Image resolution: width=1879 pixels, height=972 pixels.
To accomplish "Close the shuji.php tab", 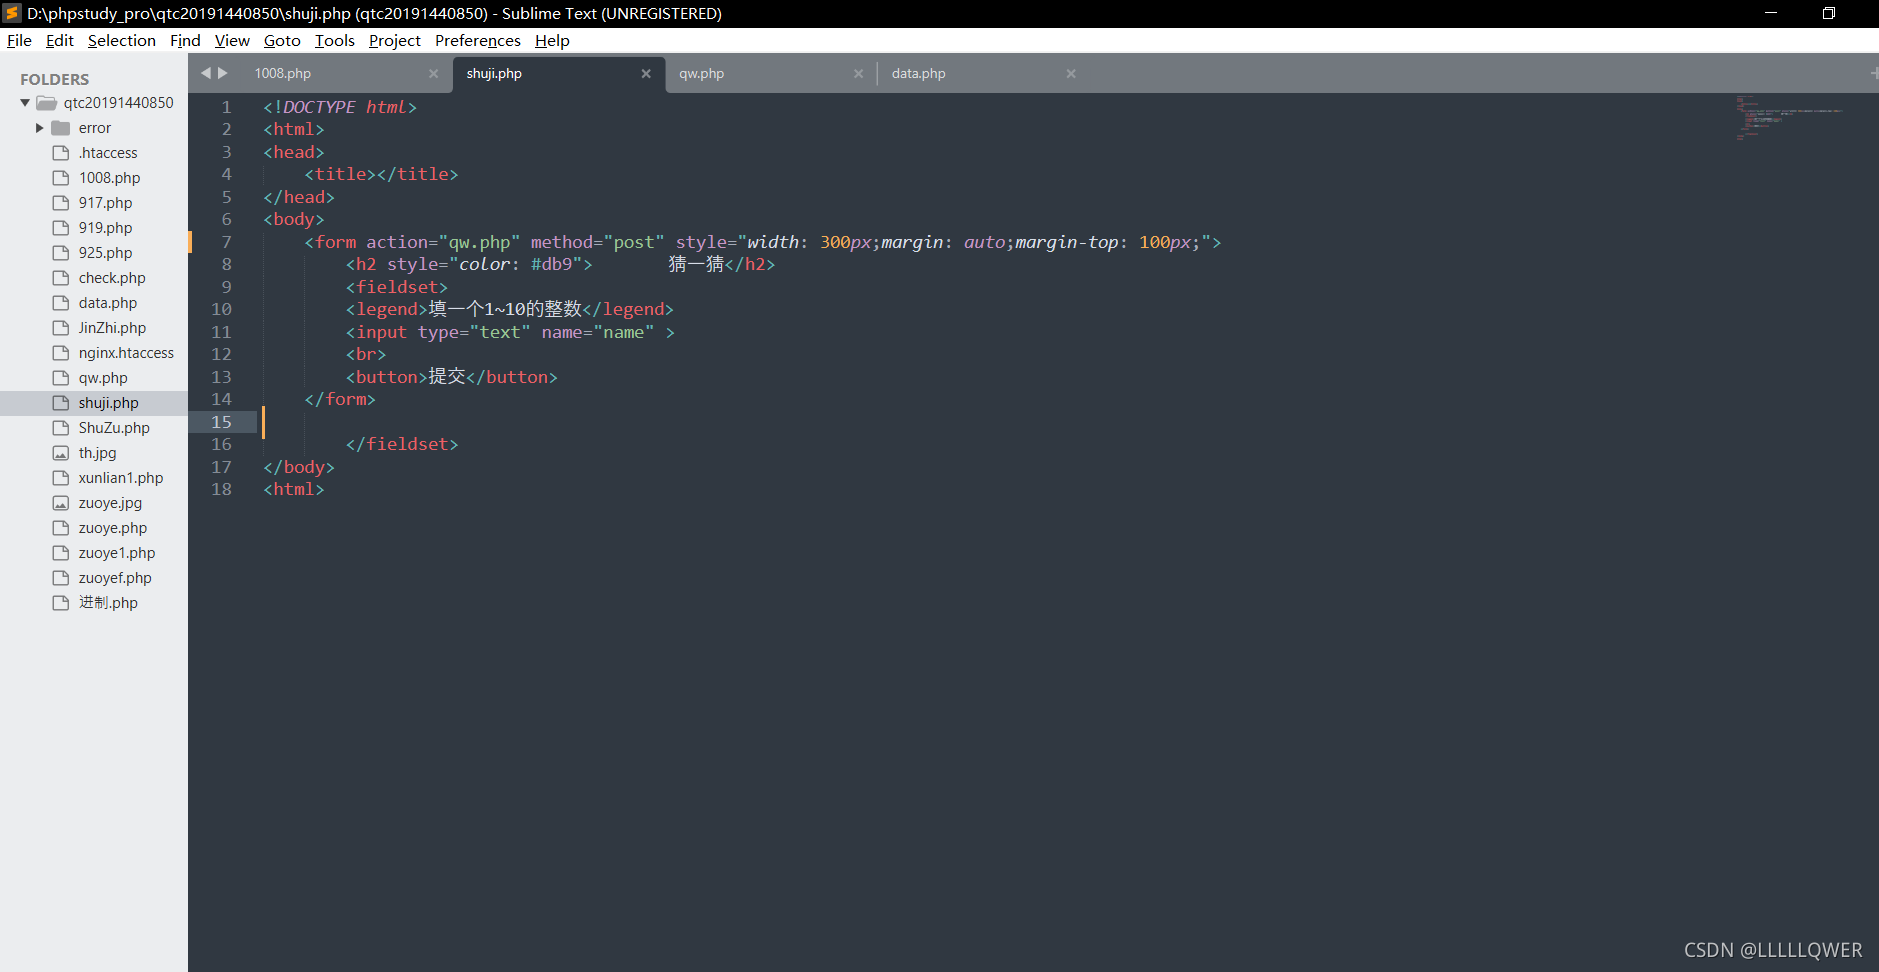I will coord(646,73).
